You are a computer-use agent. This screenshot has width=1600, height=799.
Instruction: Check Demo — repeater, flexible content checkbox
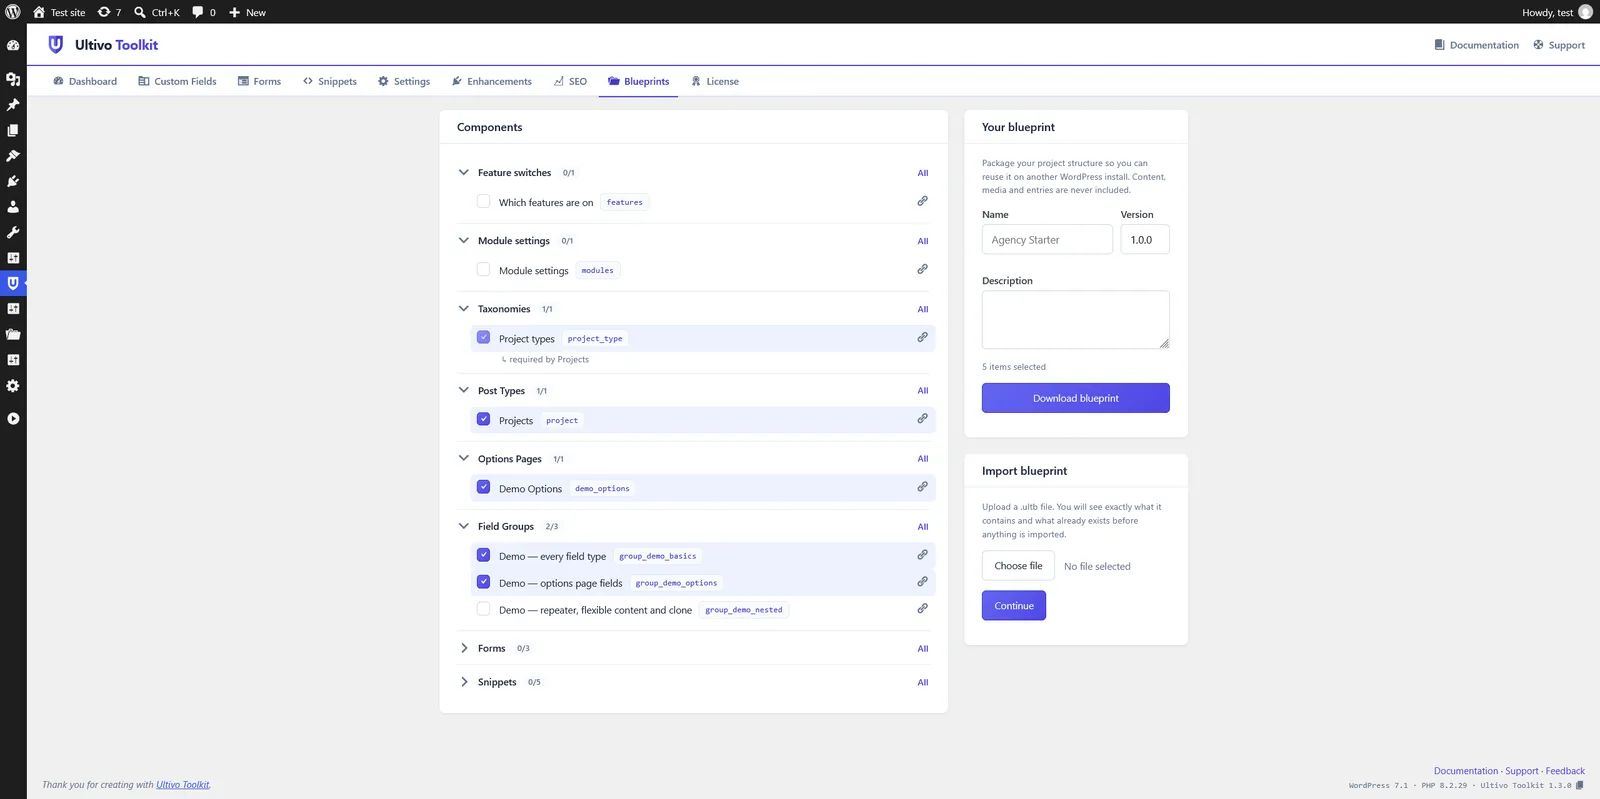coord(484,608)
